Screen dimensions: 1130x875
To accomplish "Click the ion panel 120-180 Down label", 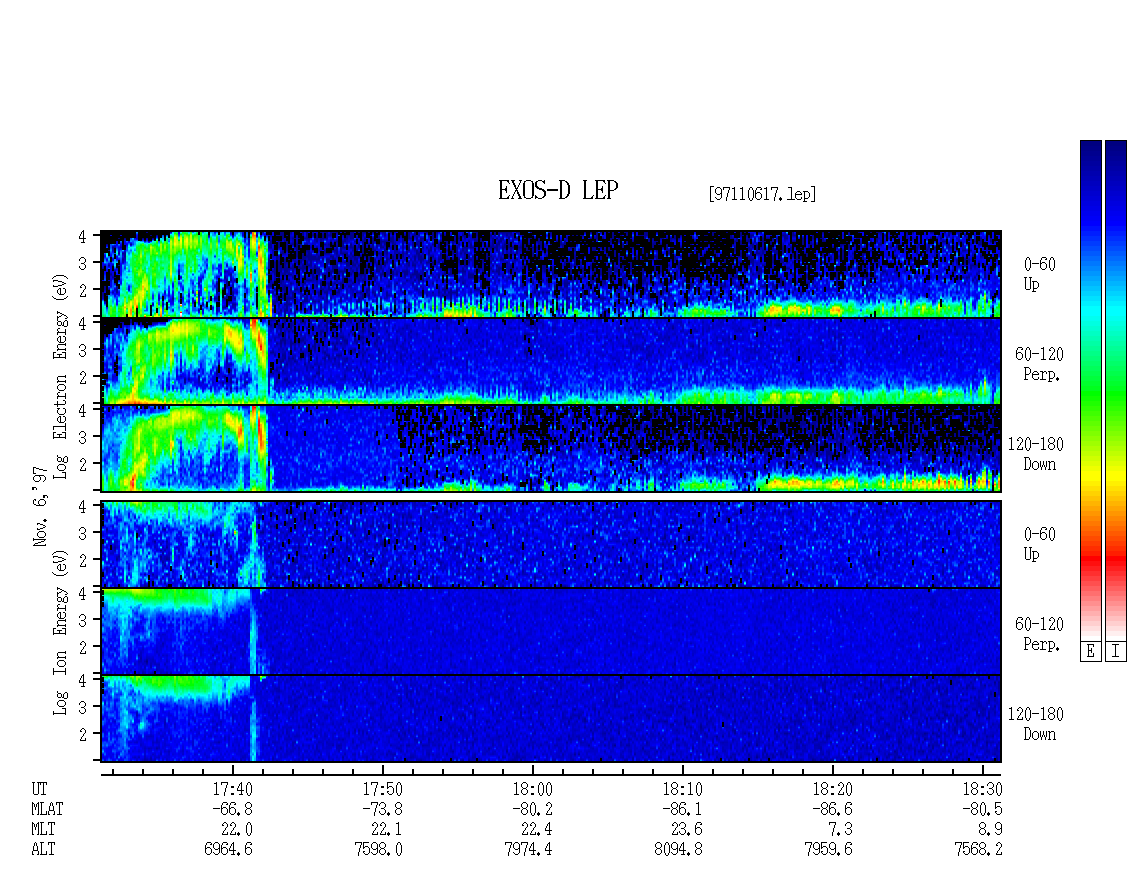I will click(x=1036, y=724).
